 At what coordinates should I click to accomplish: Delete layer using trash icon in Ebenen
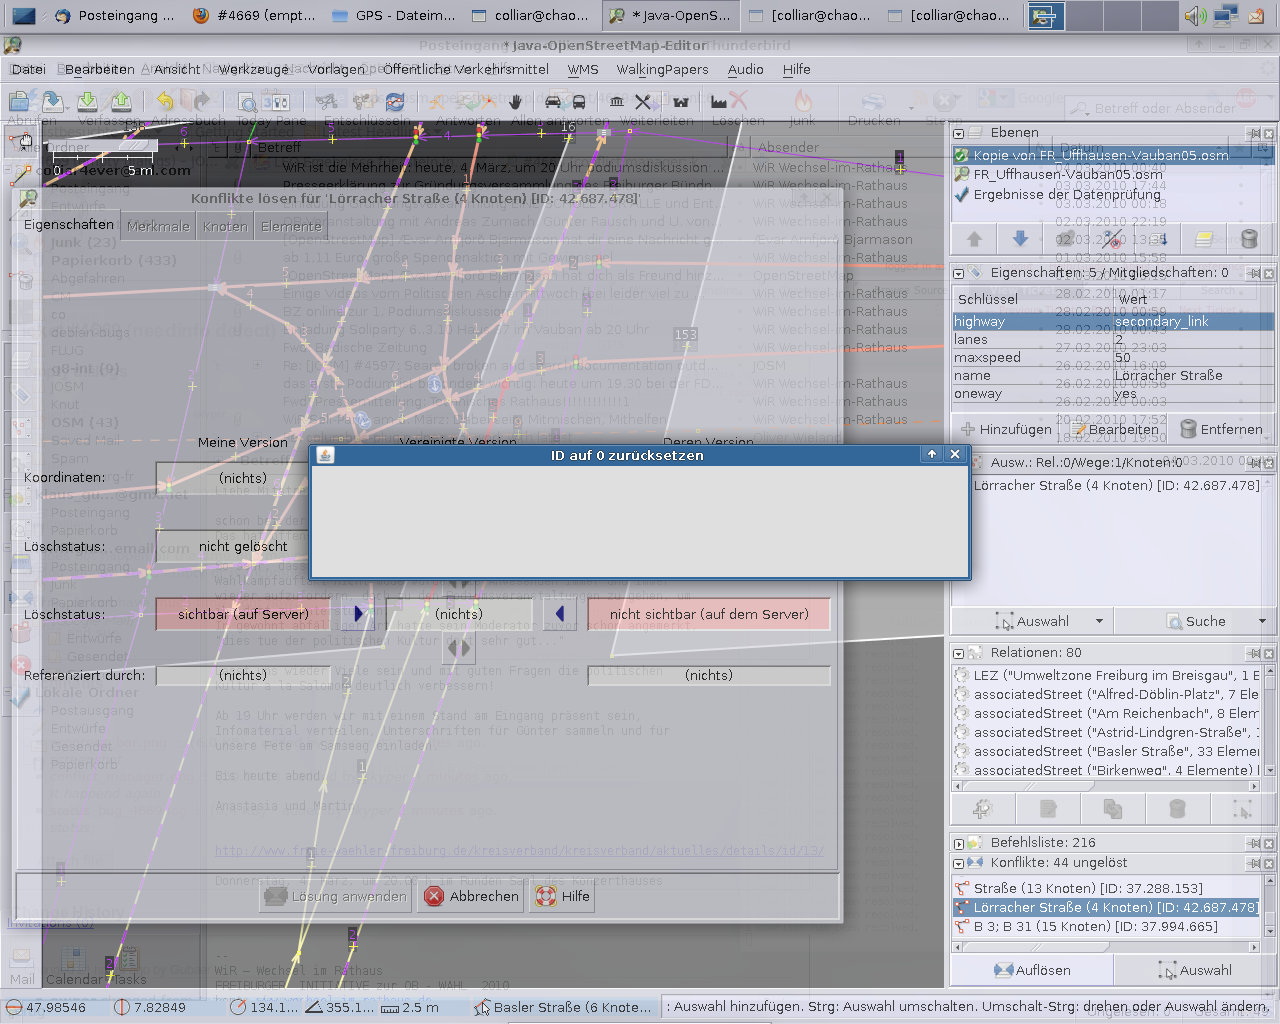[x=1248, y=239]
